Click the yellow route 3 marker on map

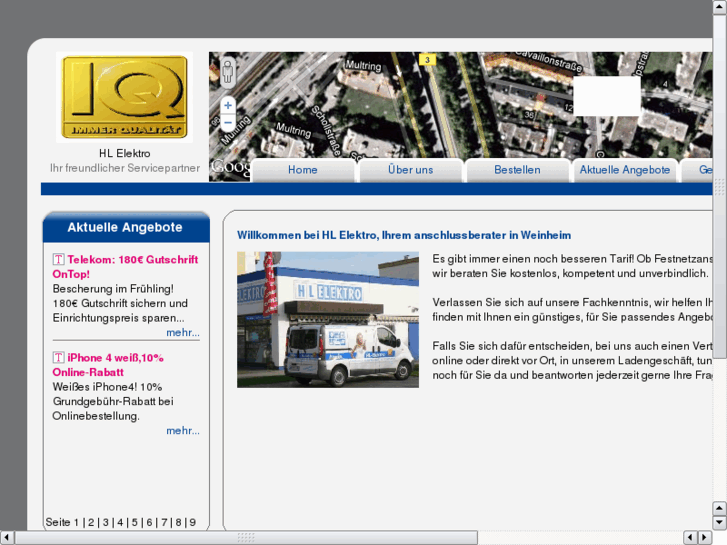[x=427, y=59]
